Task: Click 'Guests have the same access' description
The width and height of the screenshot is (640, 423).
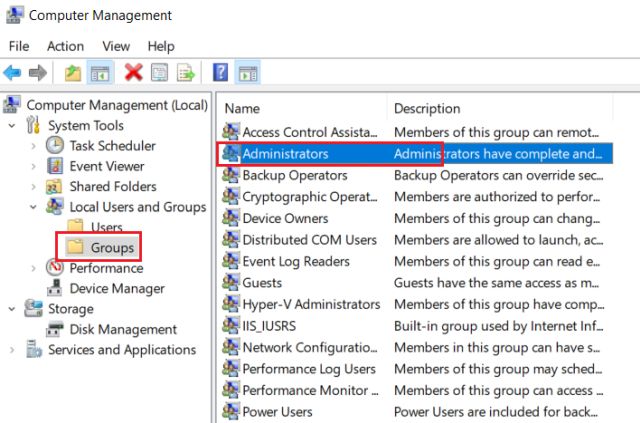Action: point(496,283)
